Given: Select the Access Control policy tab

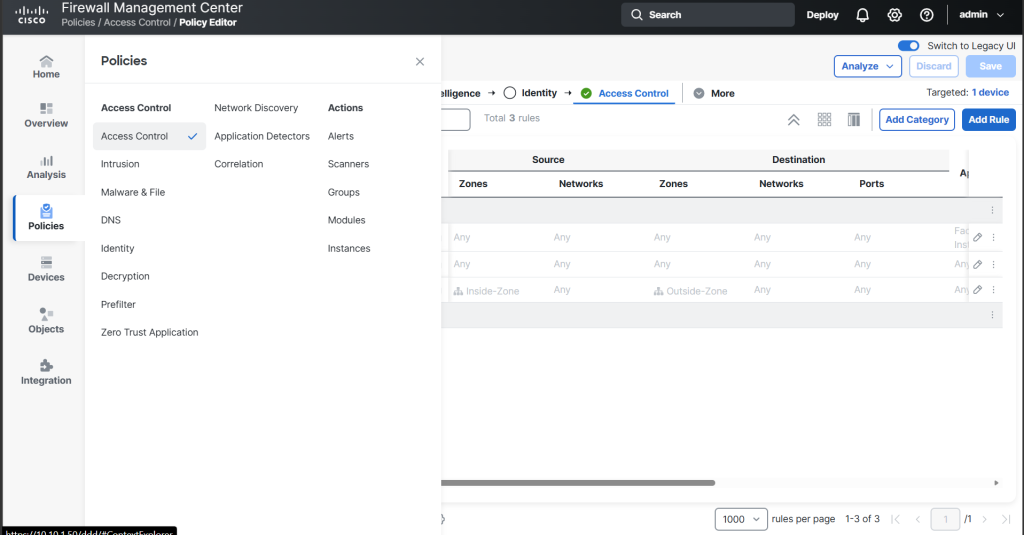Looking at the screenshot, I should (x=624, y=93).
